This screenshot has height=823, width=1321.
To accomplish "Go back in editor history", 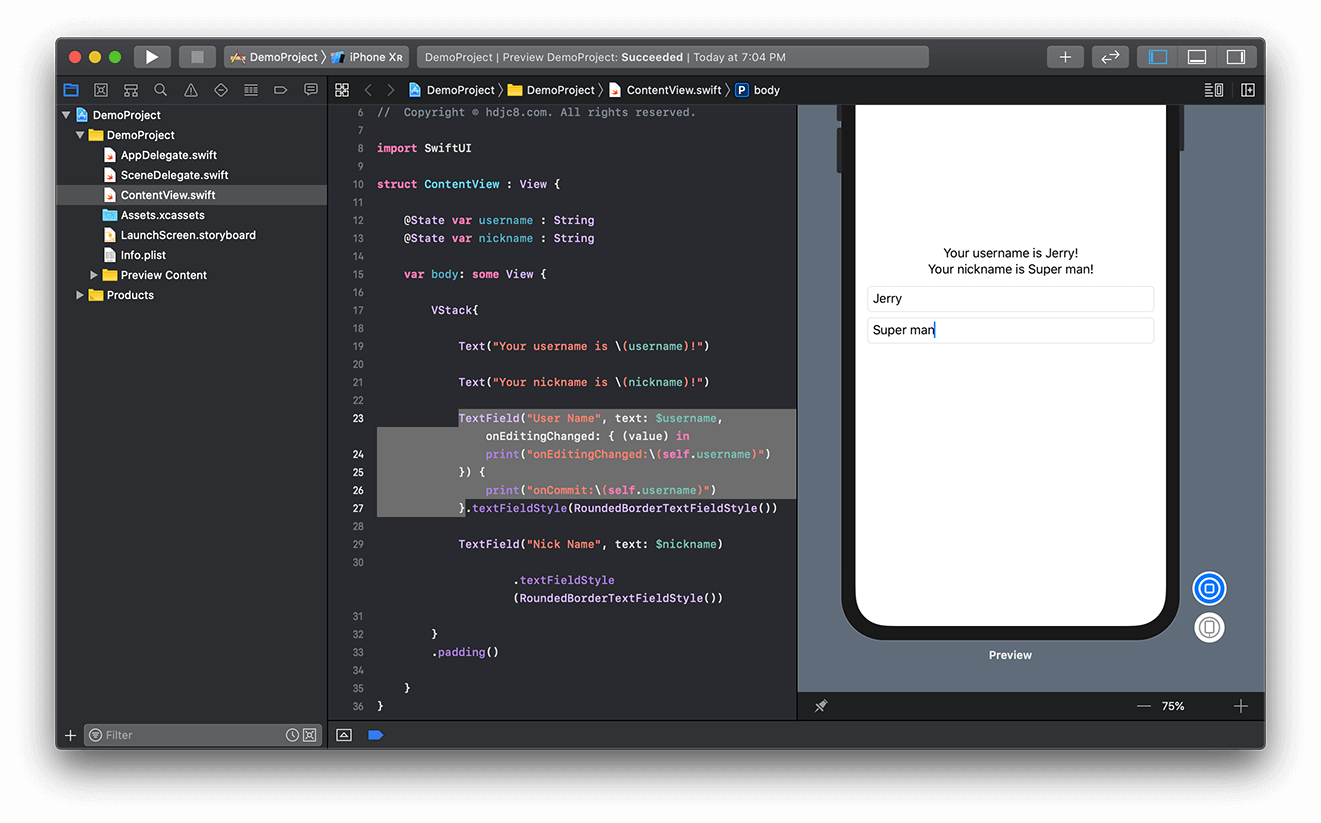I will [x=368, y=90].
